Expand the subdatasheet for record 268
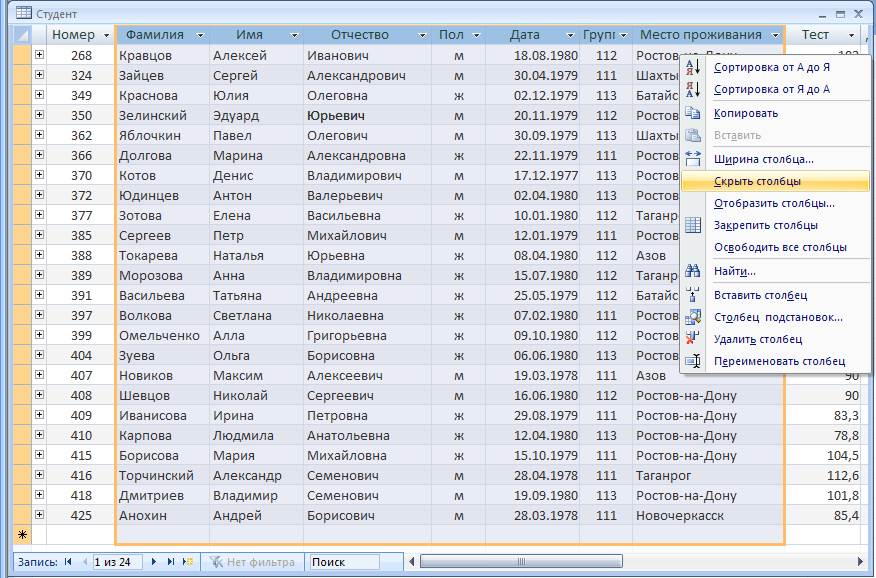Screen dimensions: 876x578 (39, 55)
